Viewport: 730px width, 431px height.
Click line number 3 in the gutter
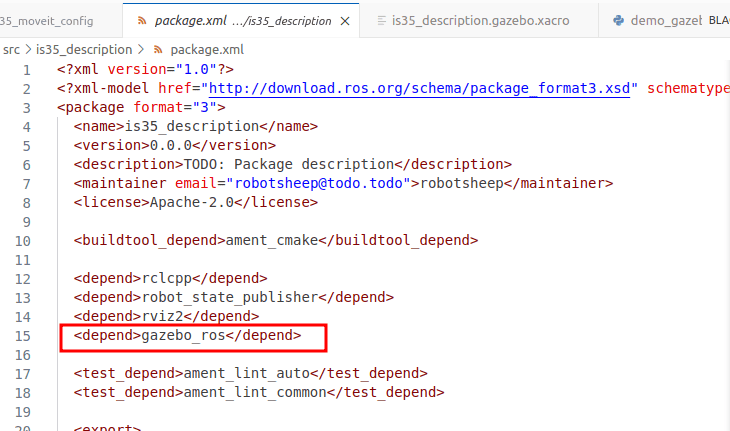(27, 108)
